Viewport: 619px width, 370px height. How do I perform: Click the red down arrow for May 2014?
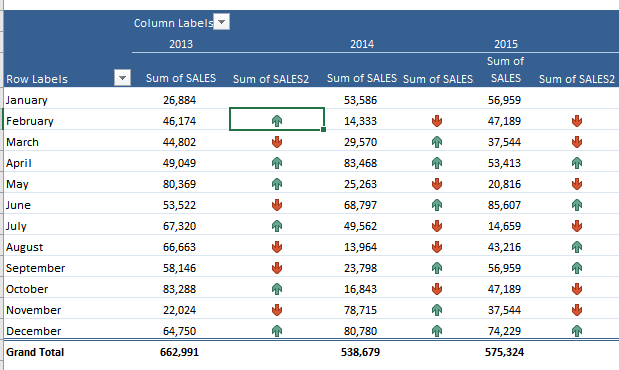(x=437, y=184)
